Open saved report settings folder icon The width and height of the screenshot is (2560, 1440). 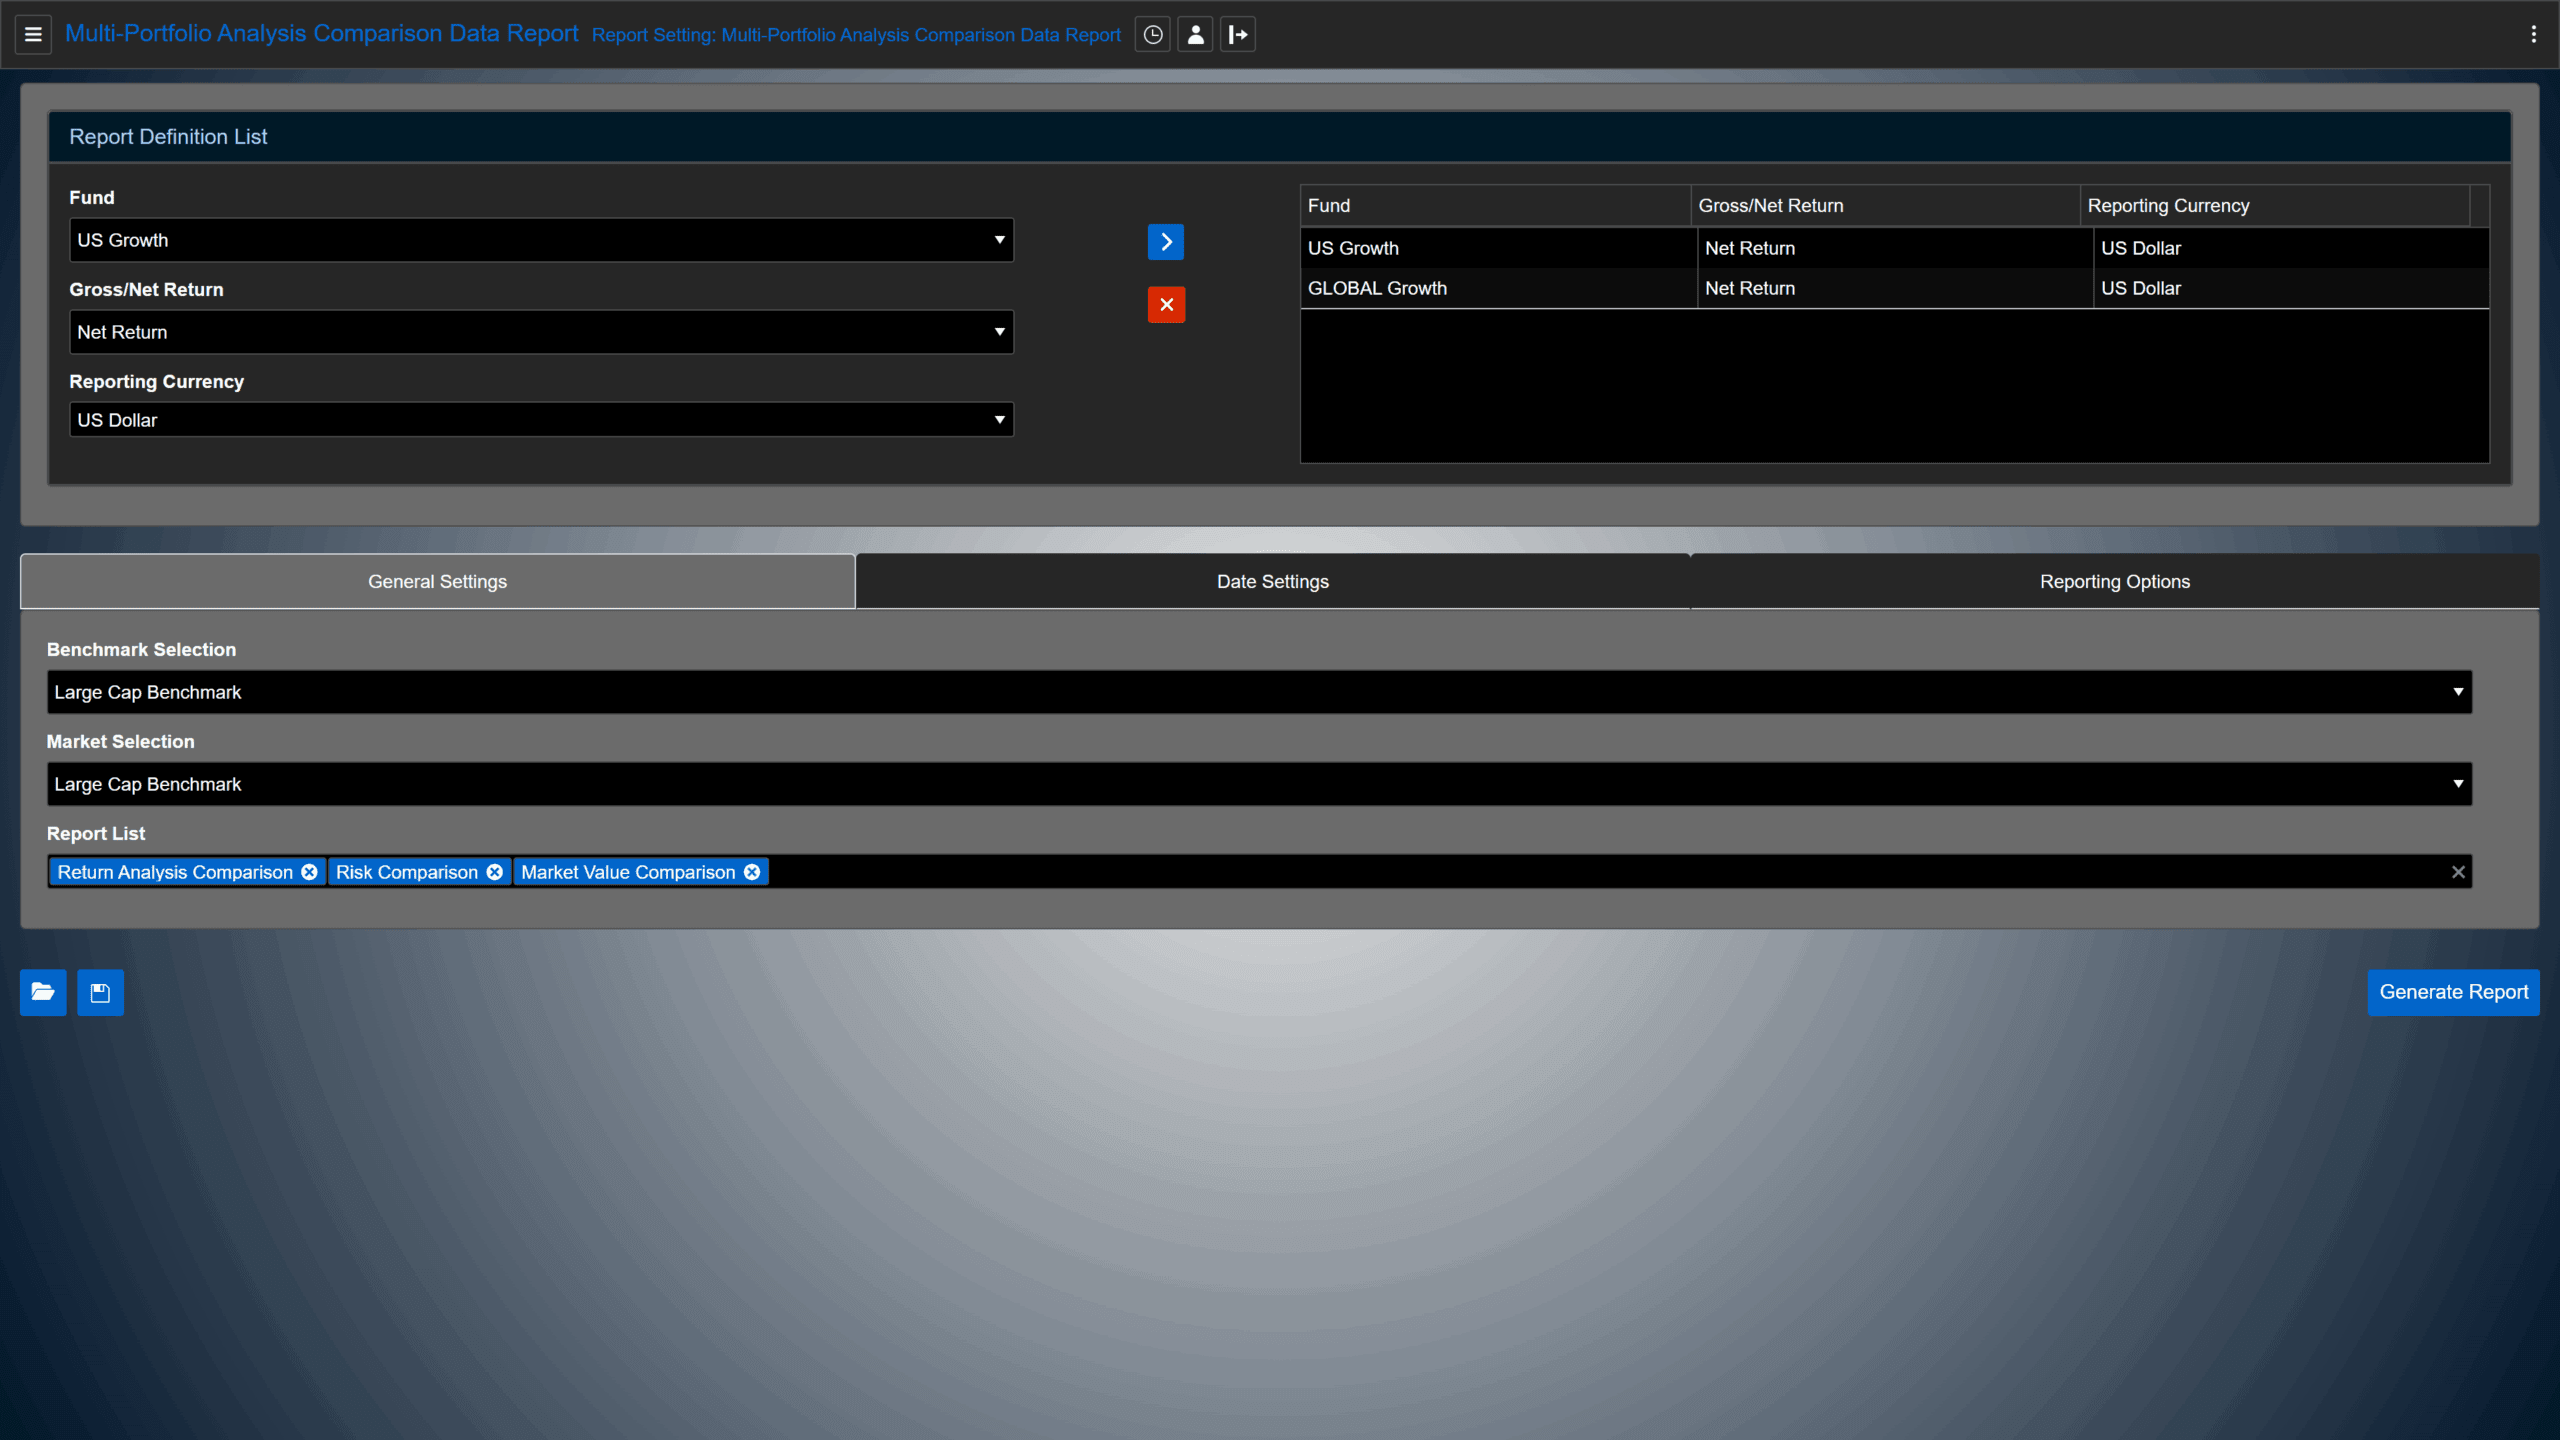(43, 992)
